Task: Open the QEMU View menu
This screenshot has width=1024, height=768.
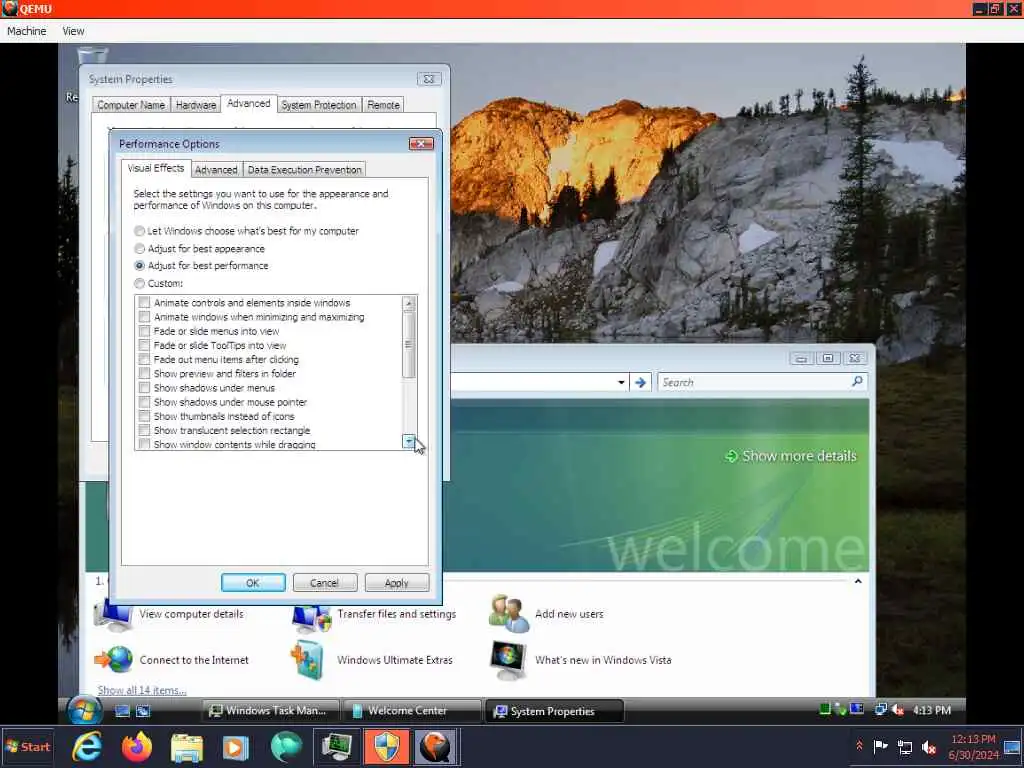Action: coord(73,31)
